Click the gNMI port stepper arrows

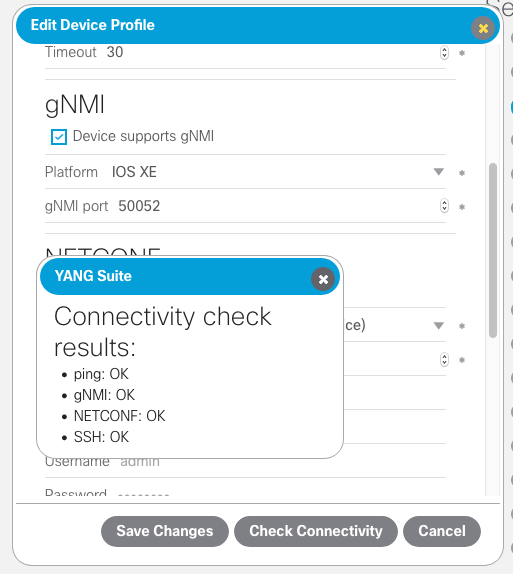point(444,206)
